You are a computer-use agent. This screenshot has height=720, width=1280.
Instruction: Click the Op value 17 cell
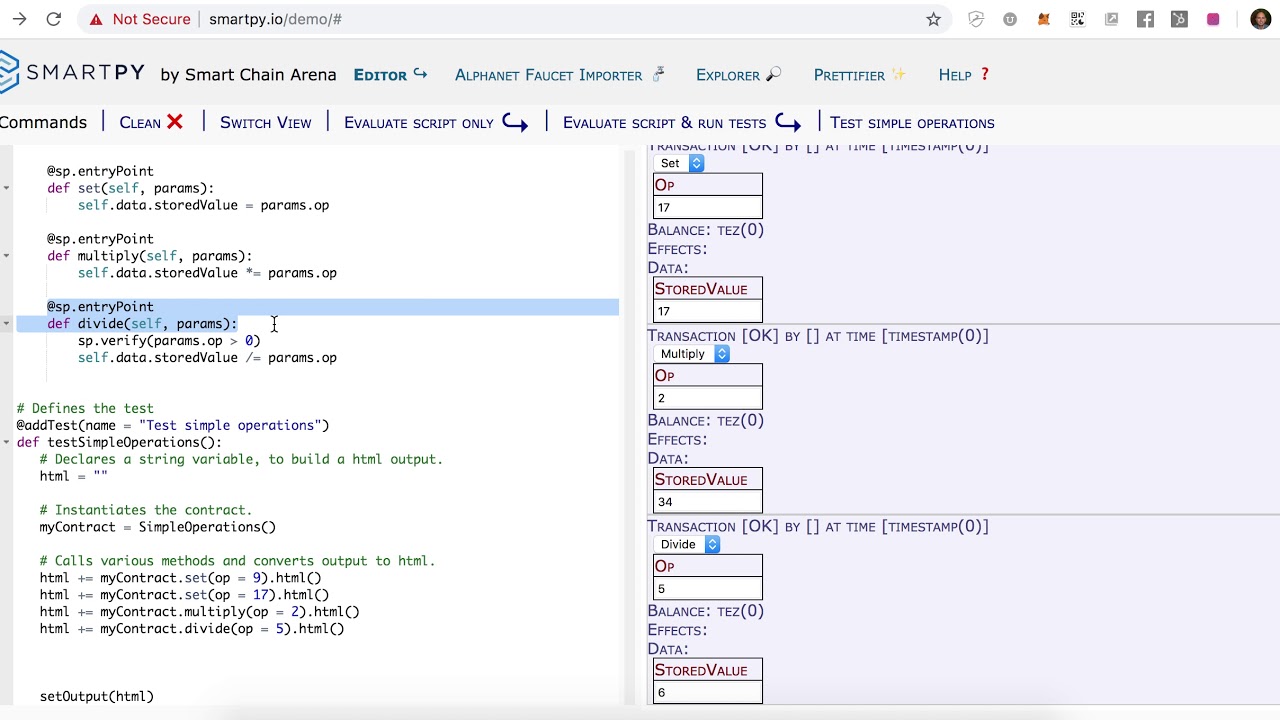[x=708, y=207]
